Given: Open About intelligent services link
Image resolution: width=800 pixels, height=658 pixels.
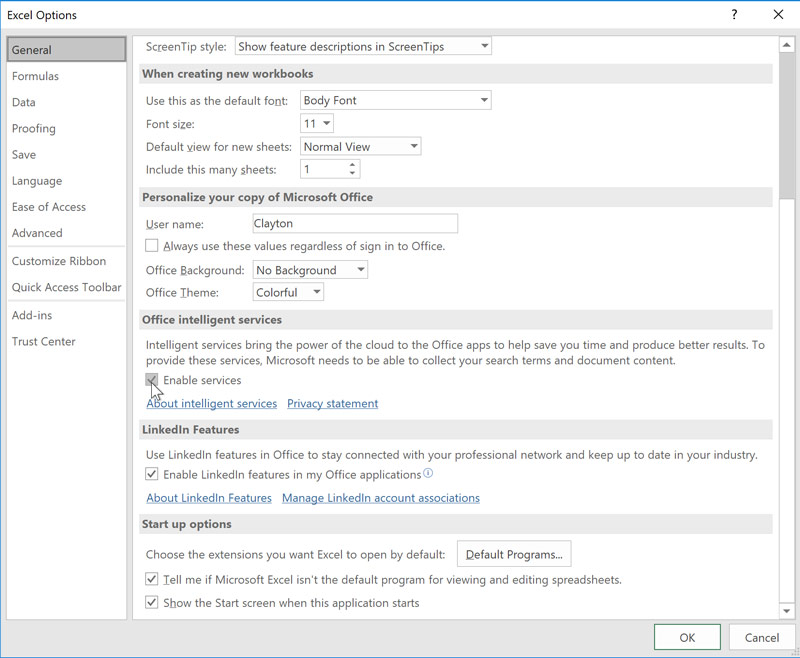Looking at the screenshot, I should point(212,403).
